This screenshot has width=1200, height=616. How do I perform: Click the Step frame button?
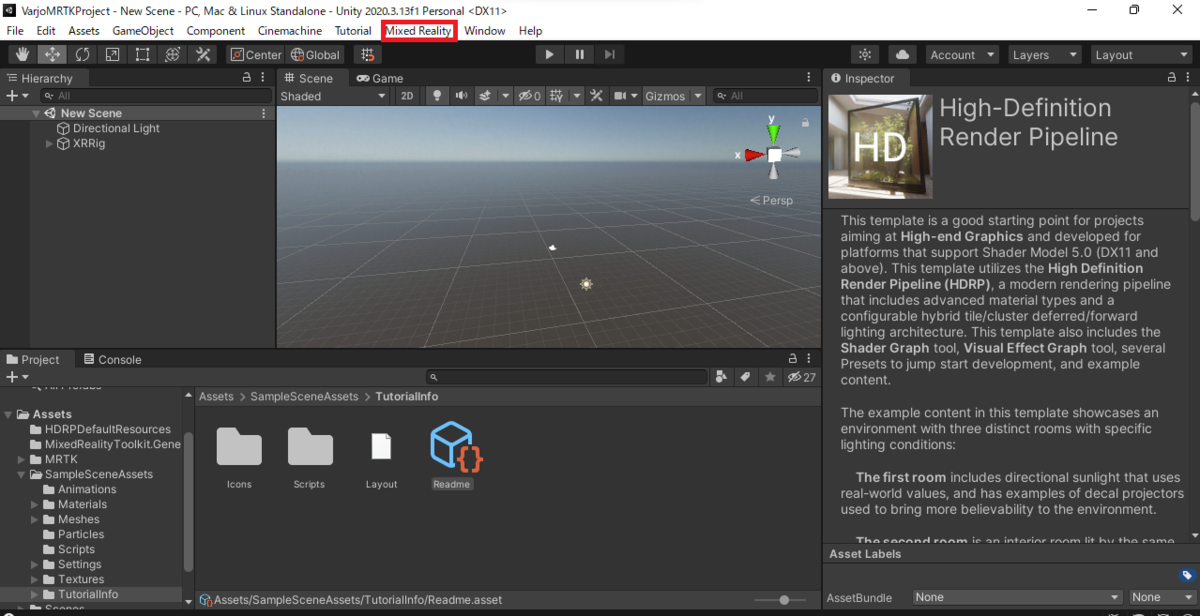tap(609, 55)
